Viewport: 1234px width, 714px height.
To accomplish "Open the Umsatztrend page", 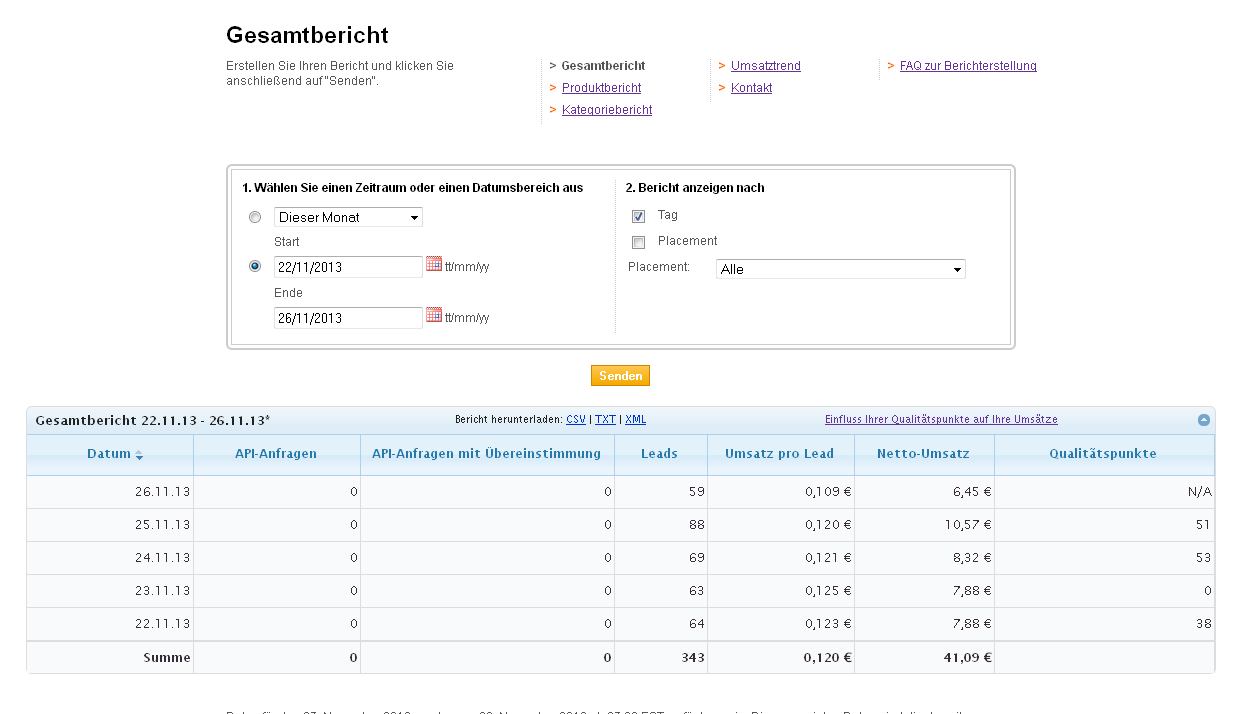I will pos(765,66).
